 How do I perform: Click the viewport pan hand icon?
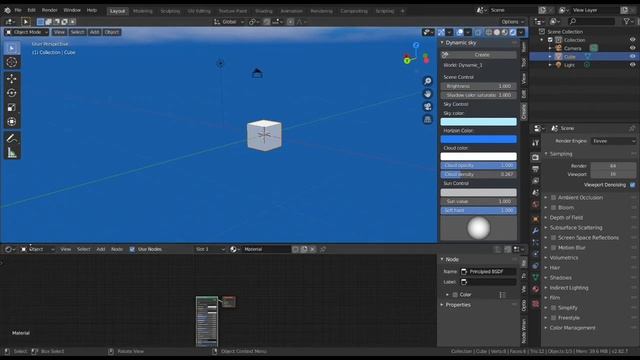(427, 94)
